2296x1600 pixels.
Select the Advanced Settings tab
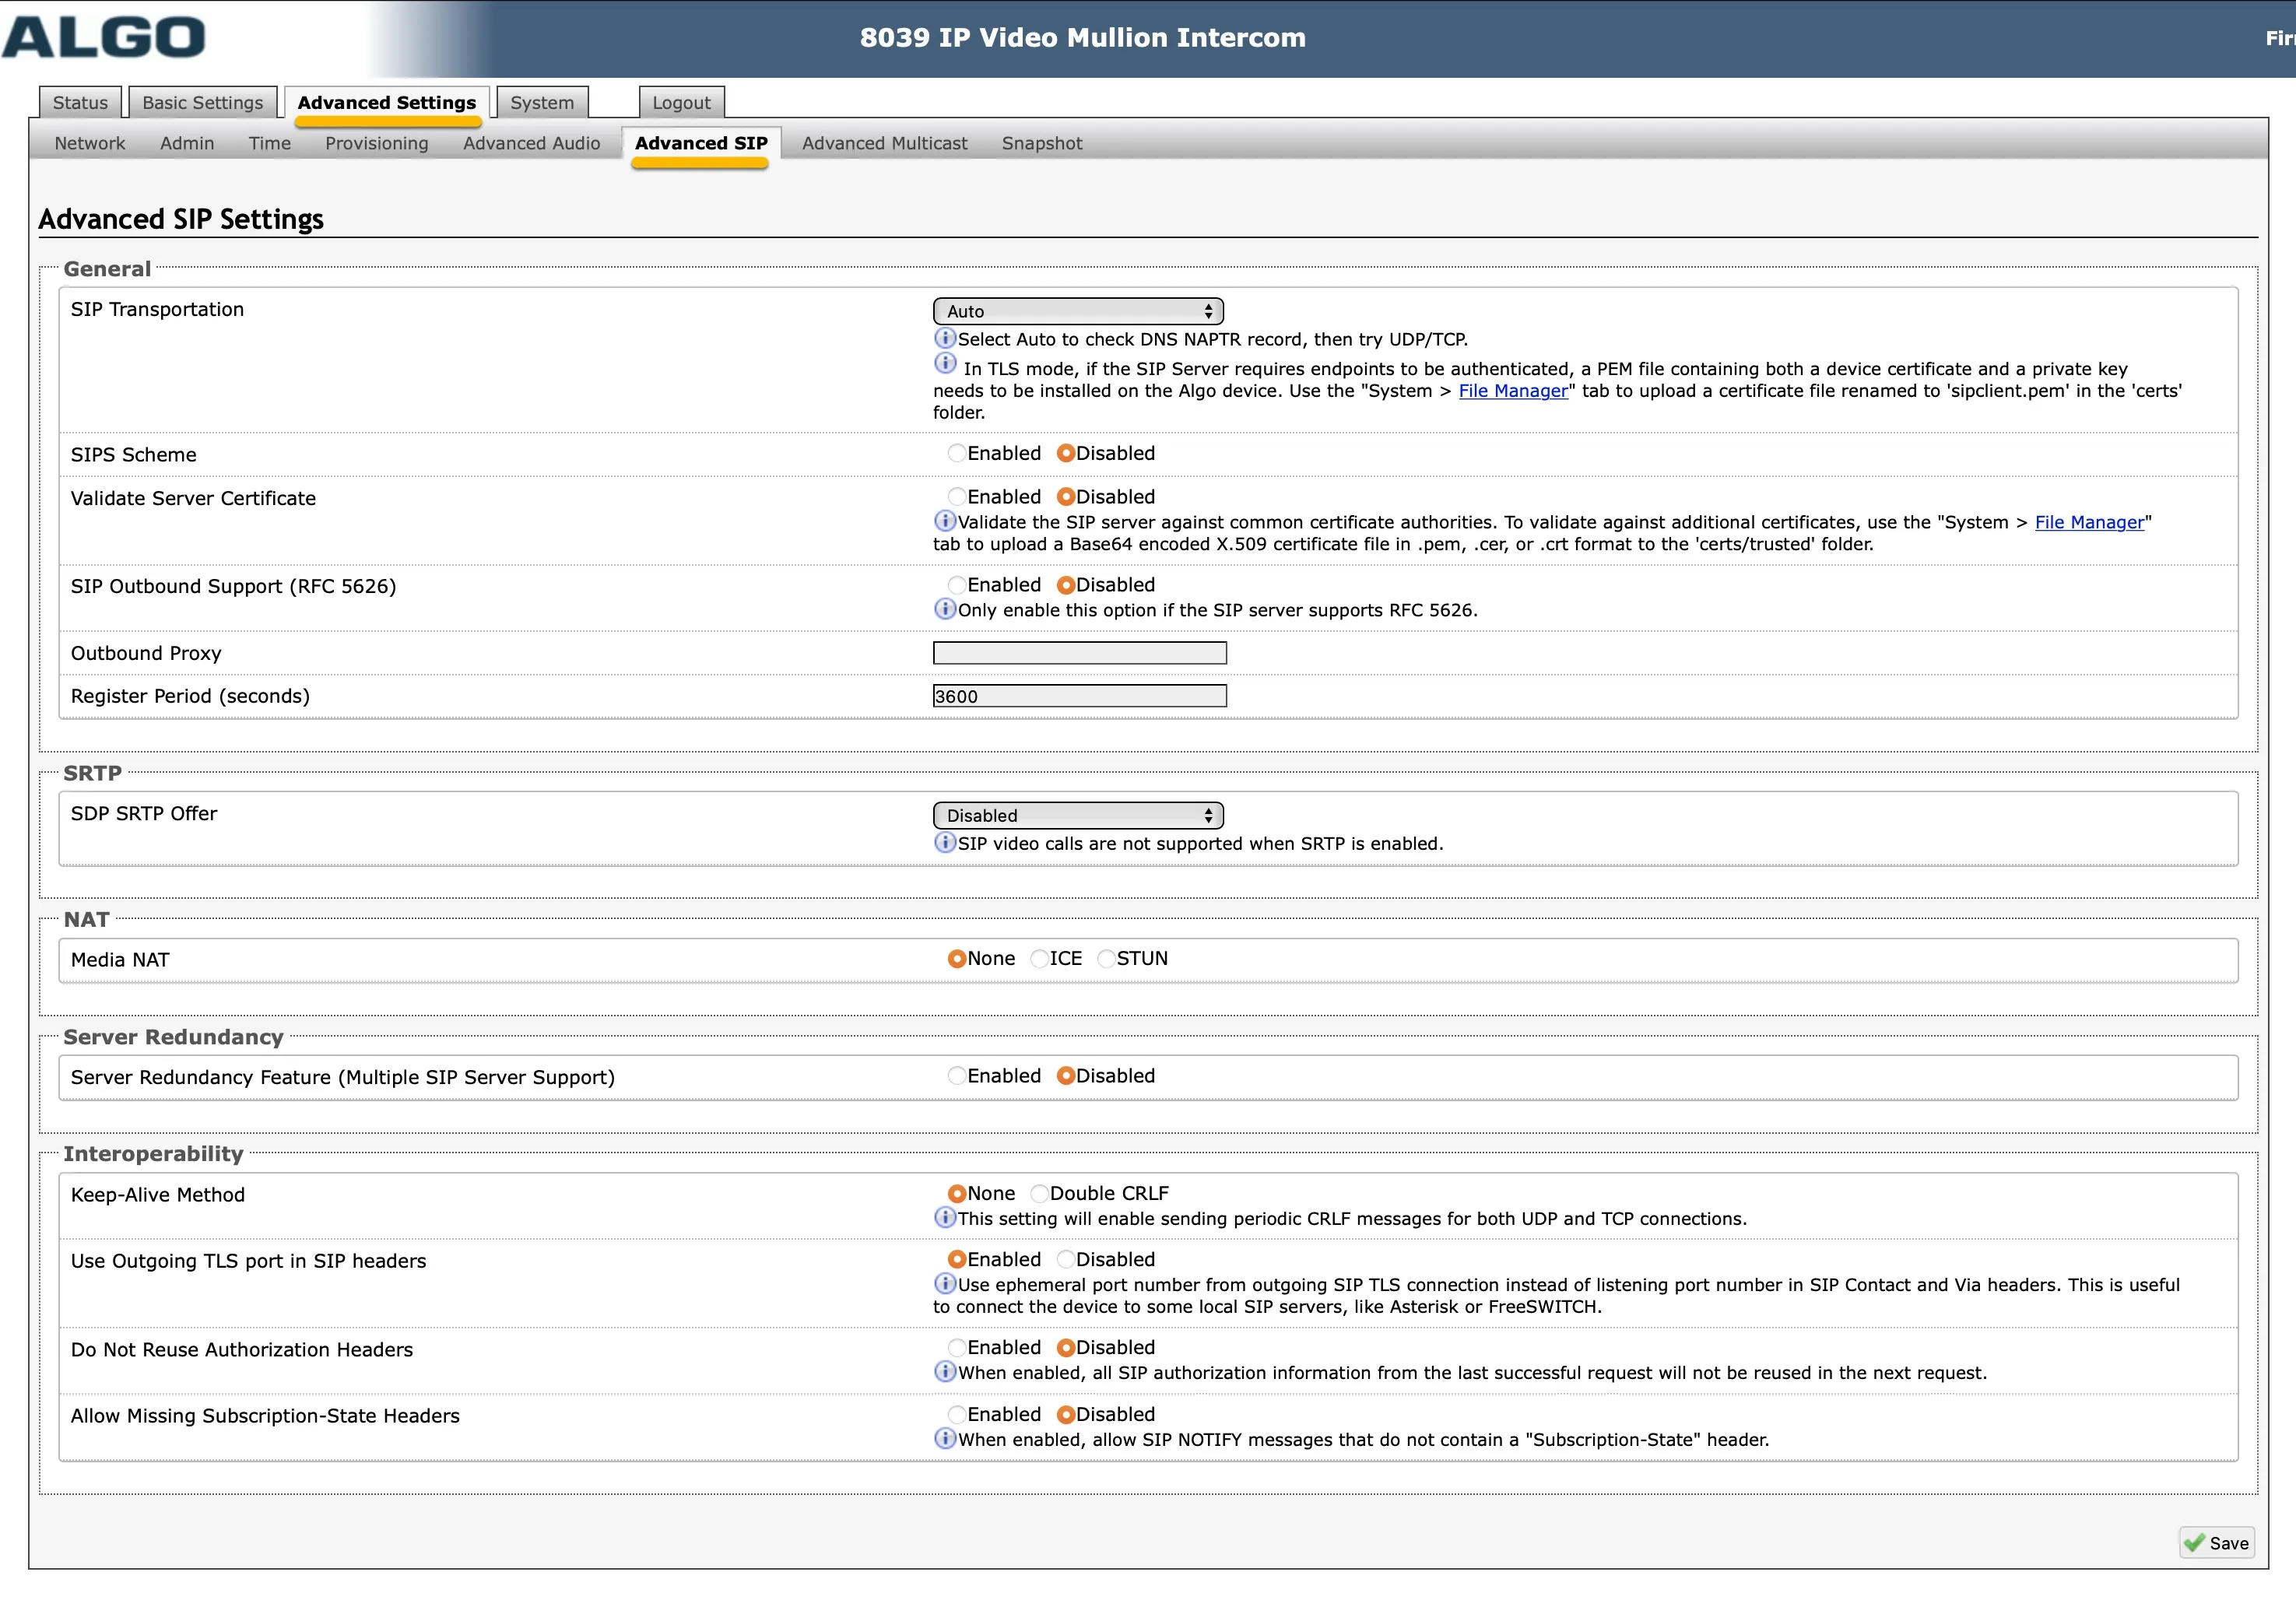387,103
